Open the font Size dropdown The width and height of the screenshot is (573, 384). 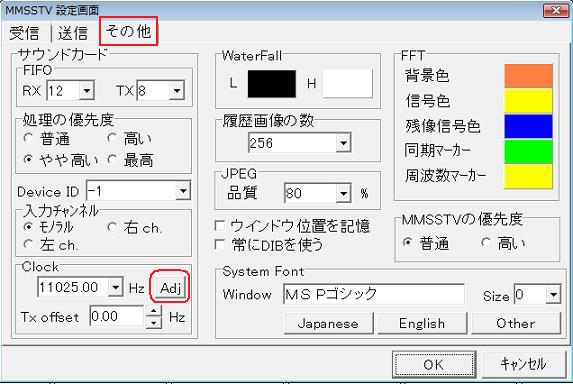(553, 294)
